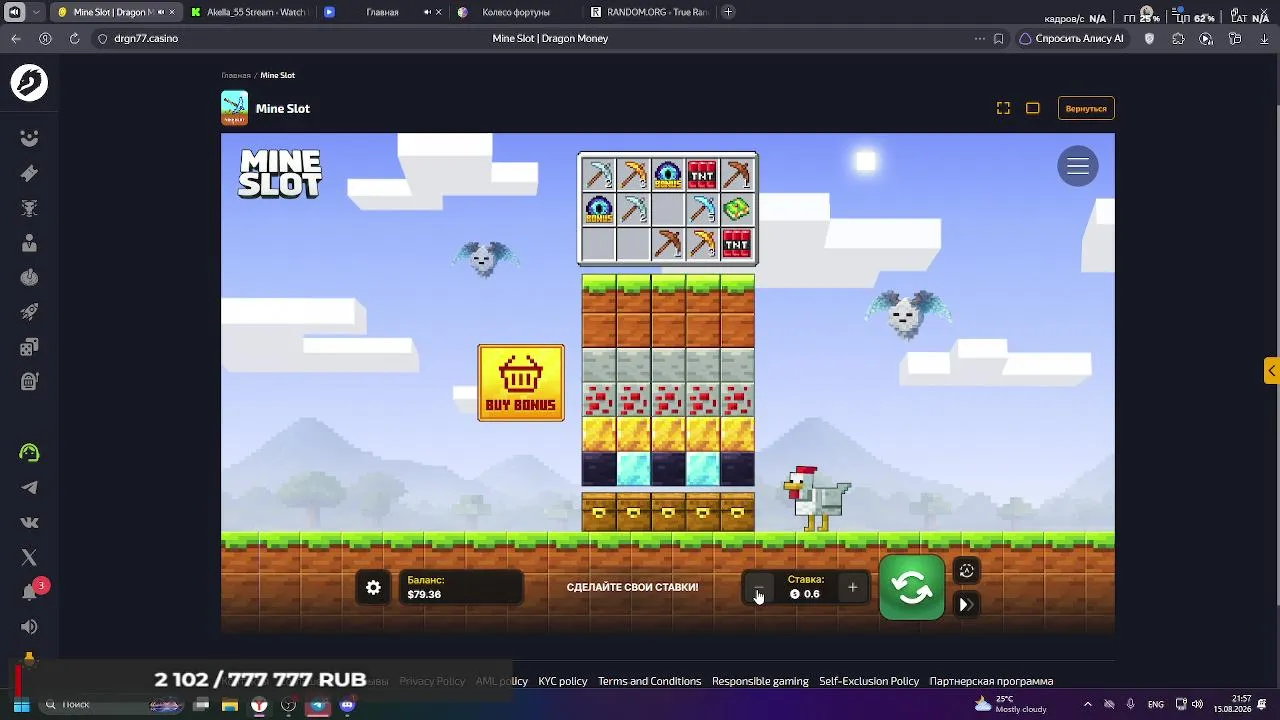Switch to theater mode view
The image size is (1280, 720).
[1033, 108]
